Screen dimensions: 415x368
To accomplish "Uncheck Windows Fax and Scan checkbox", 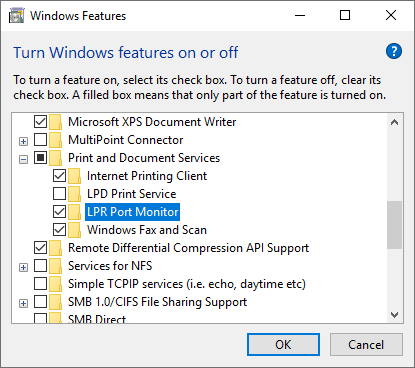I will click(59, 229).
